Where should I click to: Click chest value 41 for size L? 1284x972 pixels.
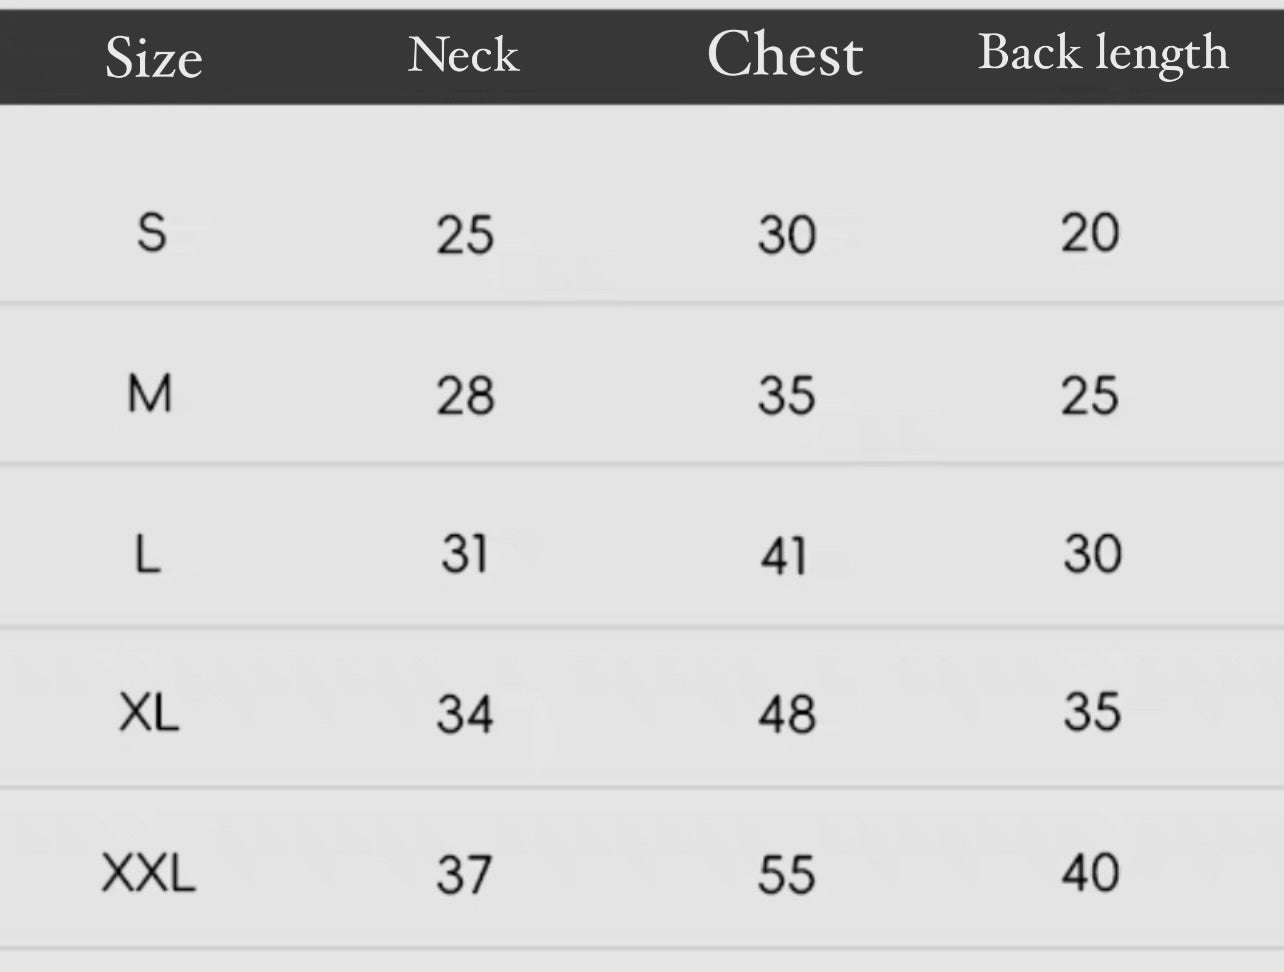783,555
